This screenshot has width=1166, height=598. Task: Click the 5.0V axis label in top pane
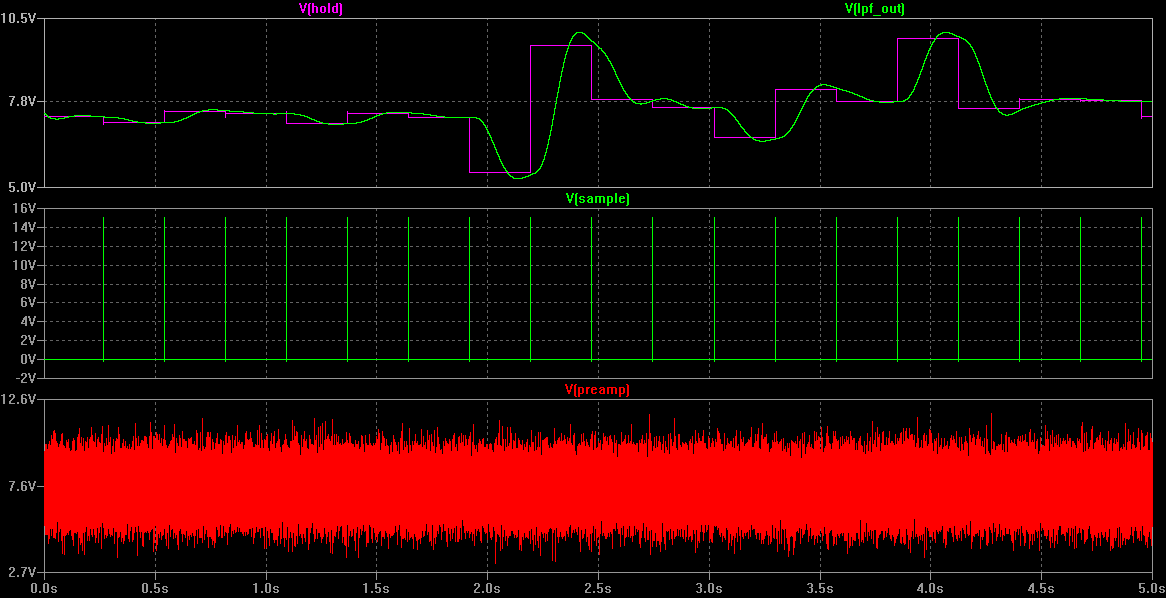point(22,186)
